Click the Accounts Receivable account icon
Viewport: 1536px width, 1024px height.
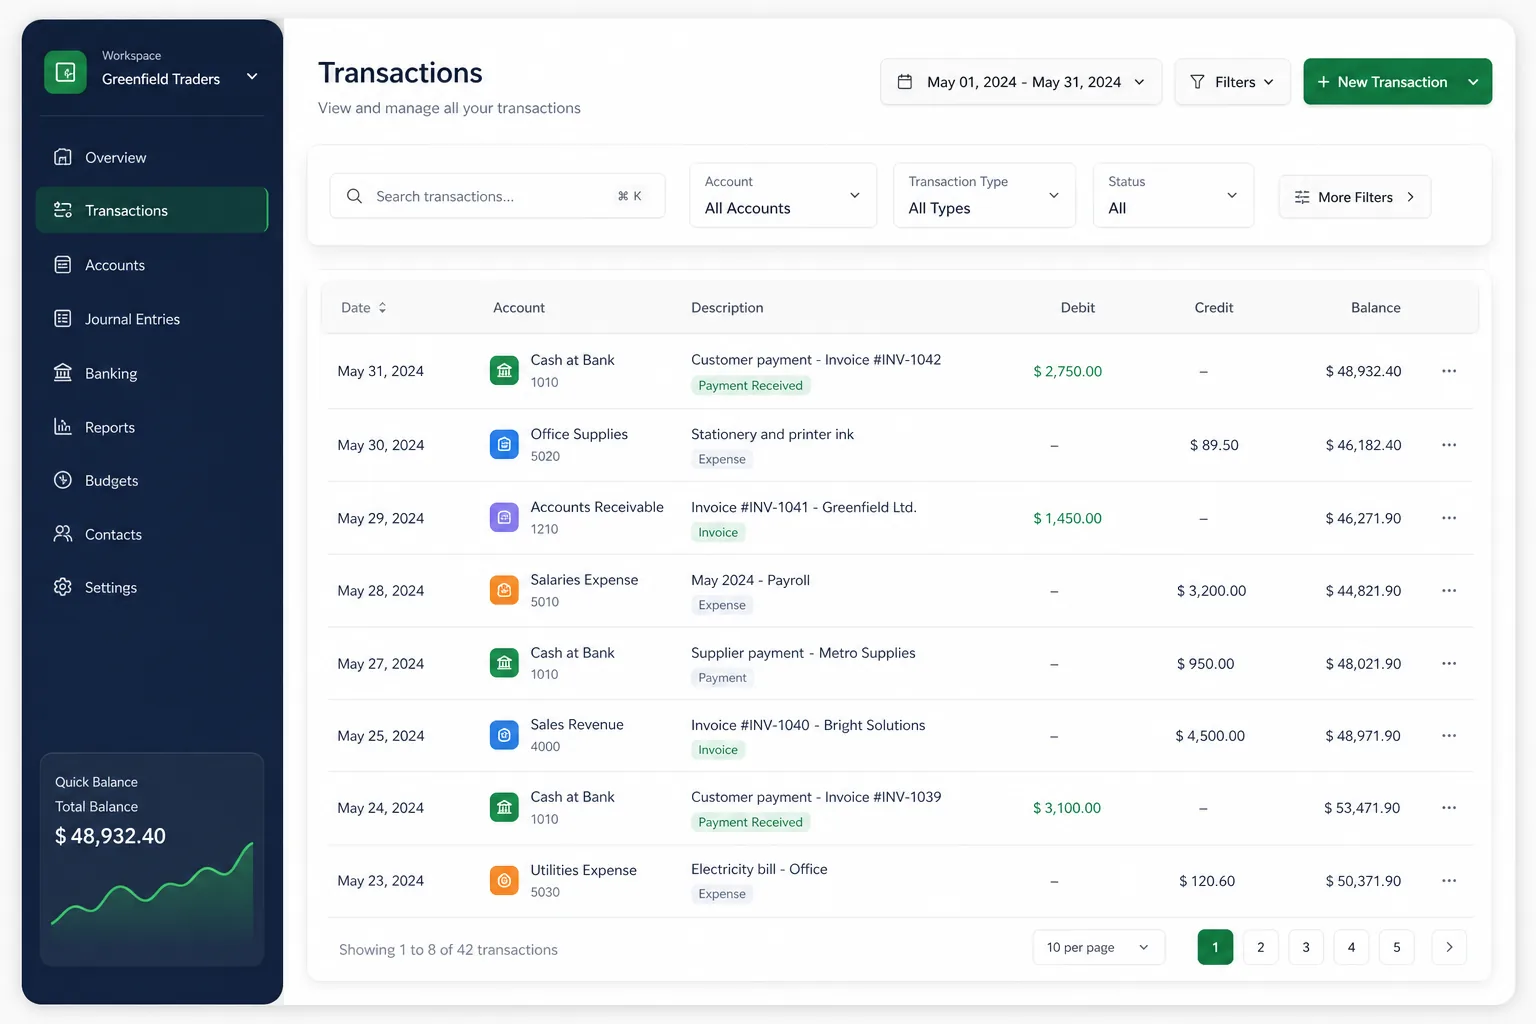click(504, 518)
